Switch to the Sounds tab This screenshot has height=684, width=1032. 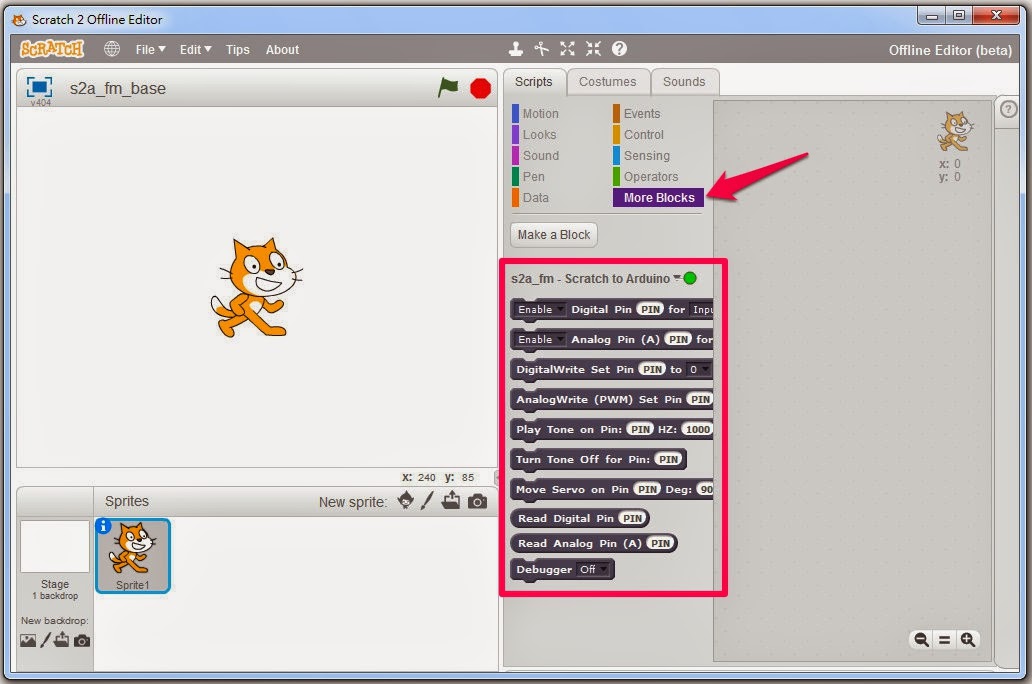tap(684, 82)
